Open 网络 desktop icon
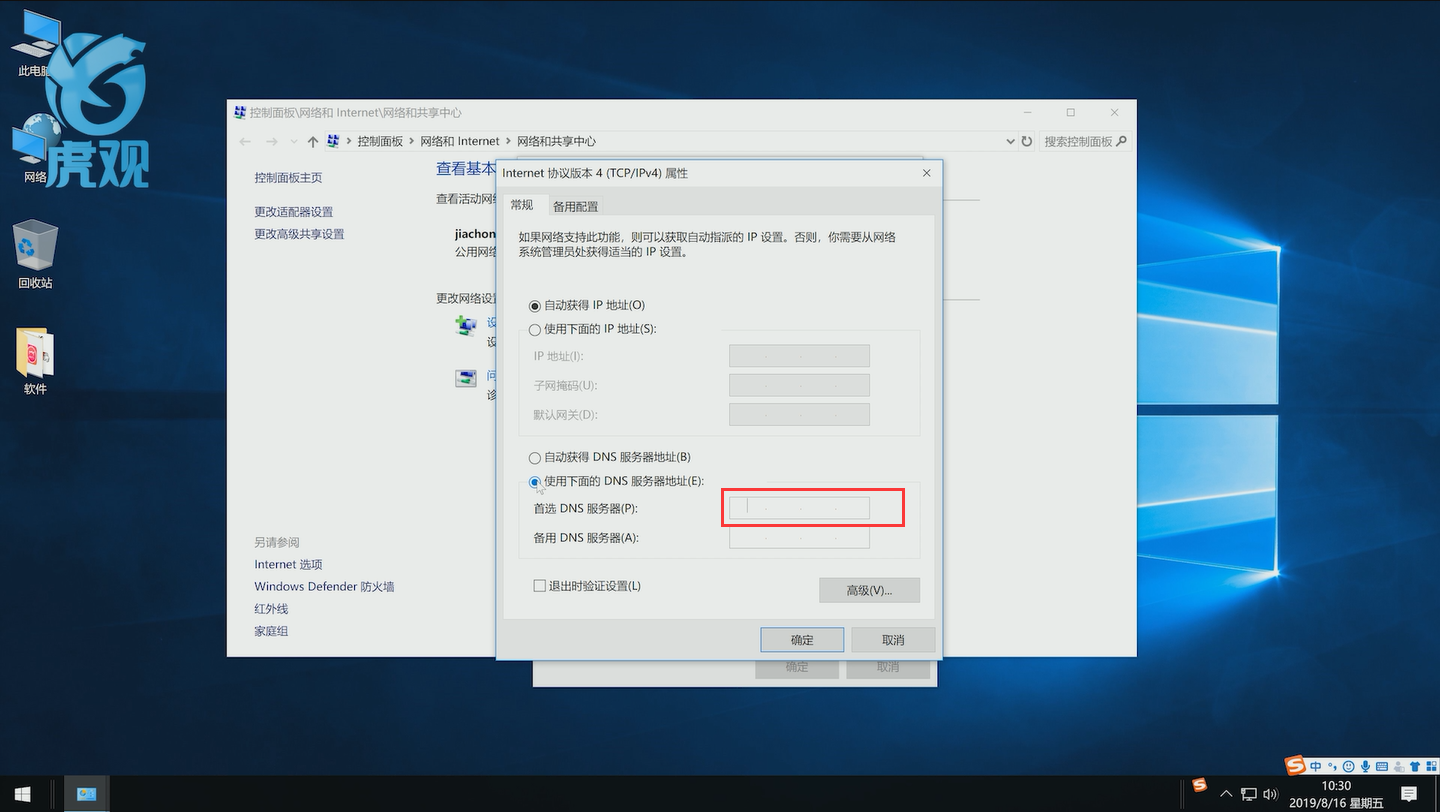Image resolution: width=1440 pixels, height=812 pixels. (35, 150)
